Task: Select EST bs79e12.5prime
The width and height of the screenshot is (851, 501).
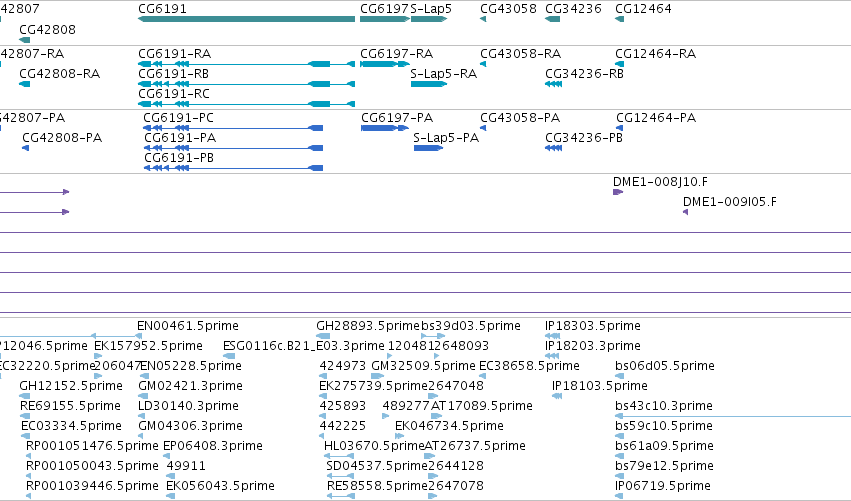Action: pyautogui.click(x=664, y=466)
